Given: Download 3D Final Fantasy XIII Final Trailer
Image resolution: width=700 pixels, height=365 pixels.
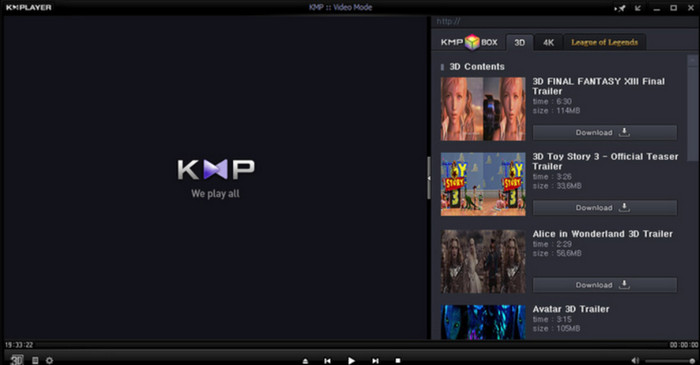Looking at the screenshot, I should click(604, 133).
